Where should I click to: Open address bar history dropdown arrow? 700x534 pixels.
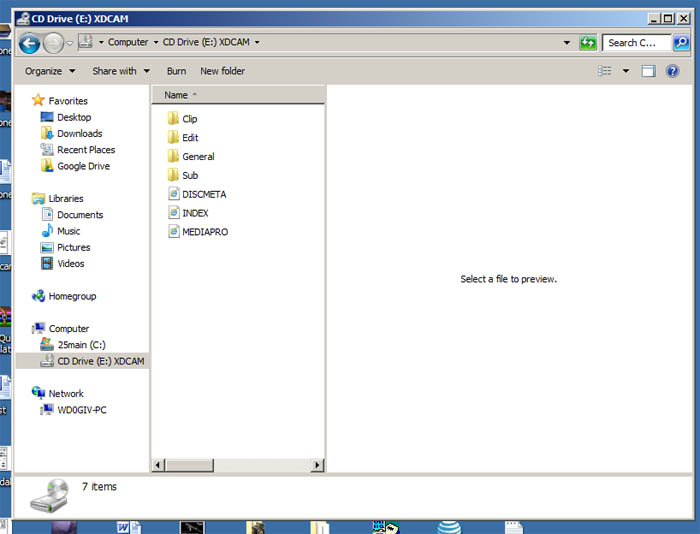click(567, 43)
